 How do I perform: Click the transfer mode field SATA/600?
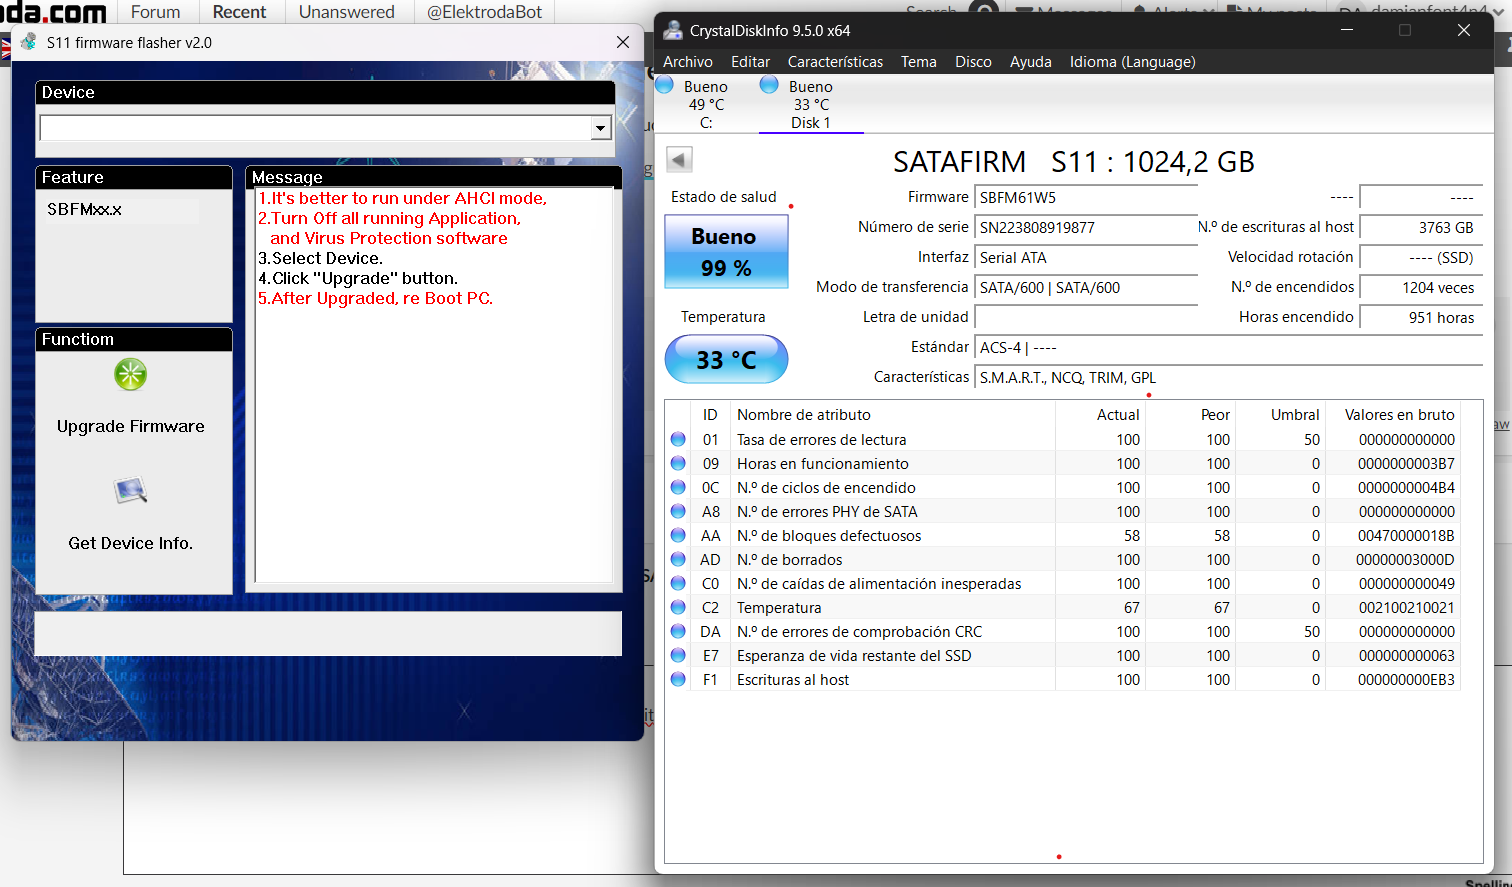tap(1086, 287)
